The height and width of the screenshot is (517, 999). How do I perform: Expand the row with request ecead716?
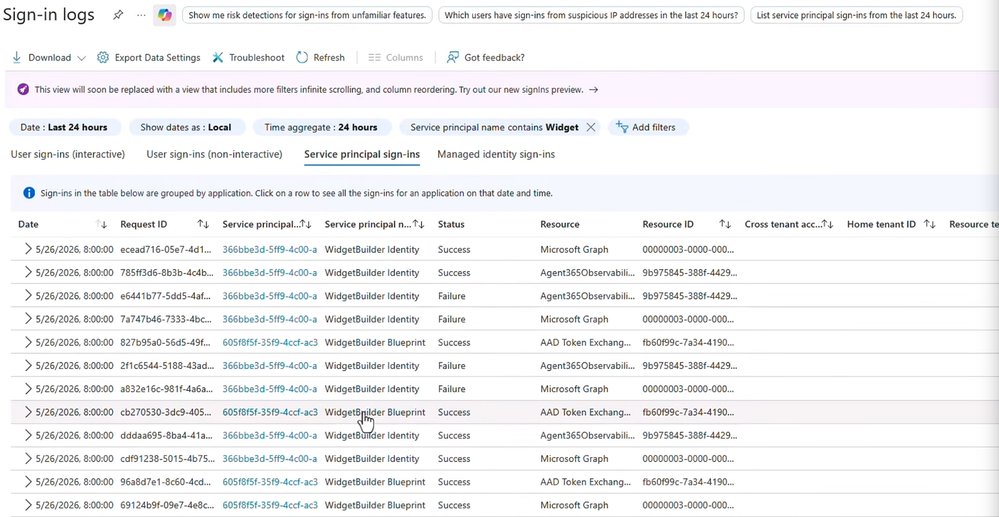pyautogui.click(x=28, y=249)
